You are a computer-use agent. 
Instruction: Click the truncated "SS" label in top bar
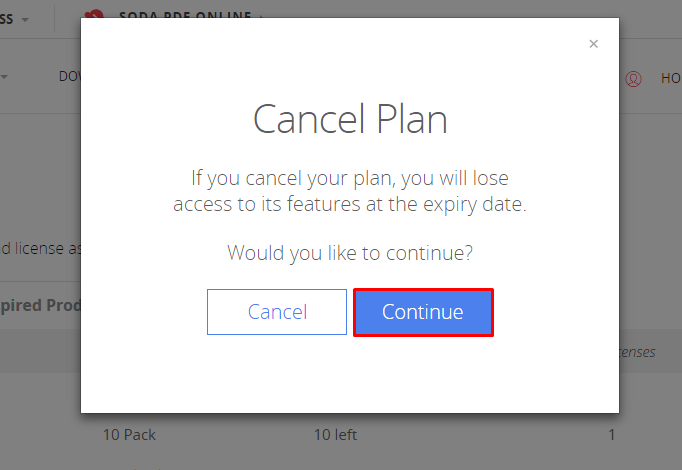pos(7,19)
